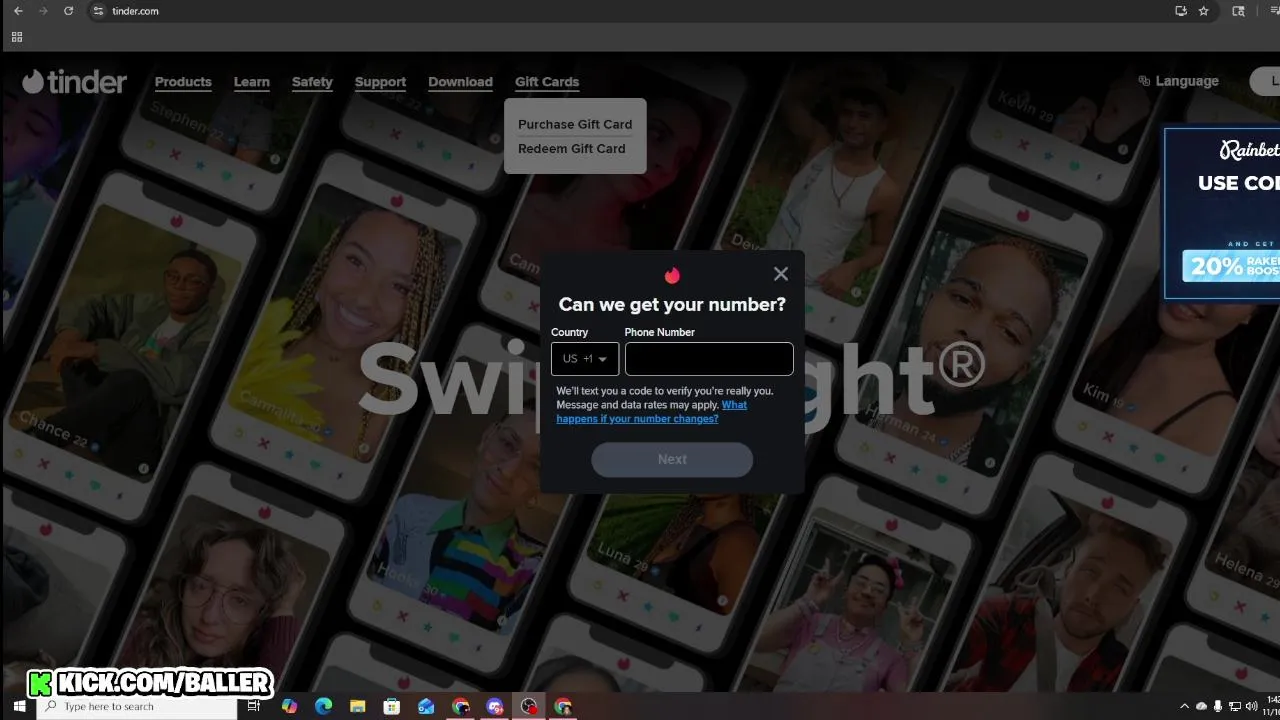Image resolution: width=1280 pixels, height=720 pixels.
Task: Open Microsoft Edge from taskbar
Action: click(323, 706)
